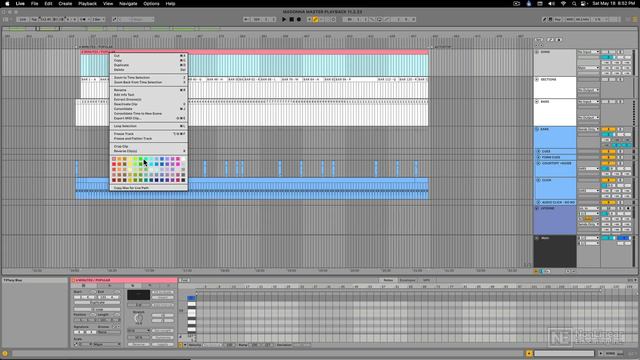
Task: Open the SONG track input type dropdown
Action: click(x=588, y=52)
